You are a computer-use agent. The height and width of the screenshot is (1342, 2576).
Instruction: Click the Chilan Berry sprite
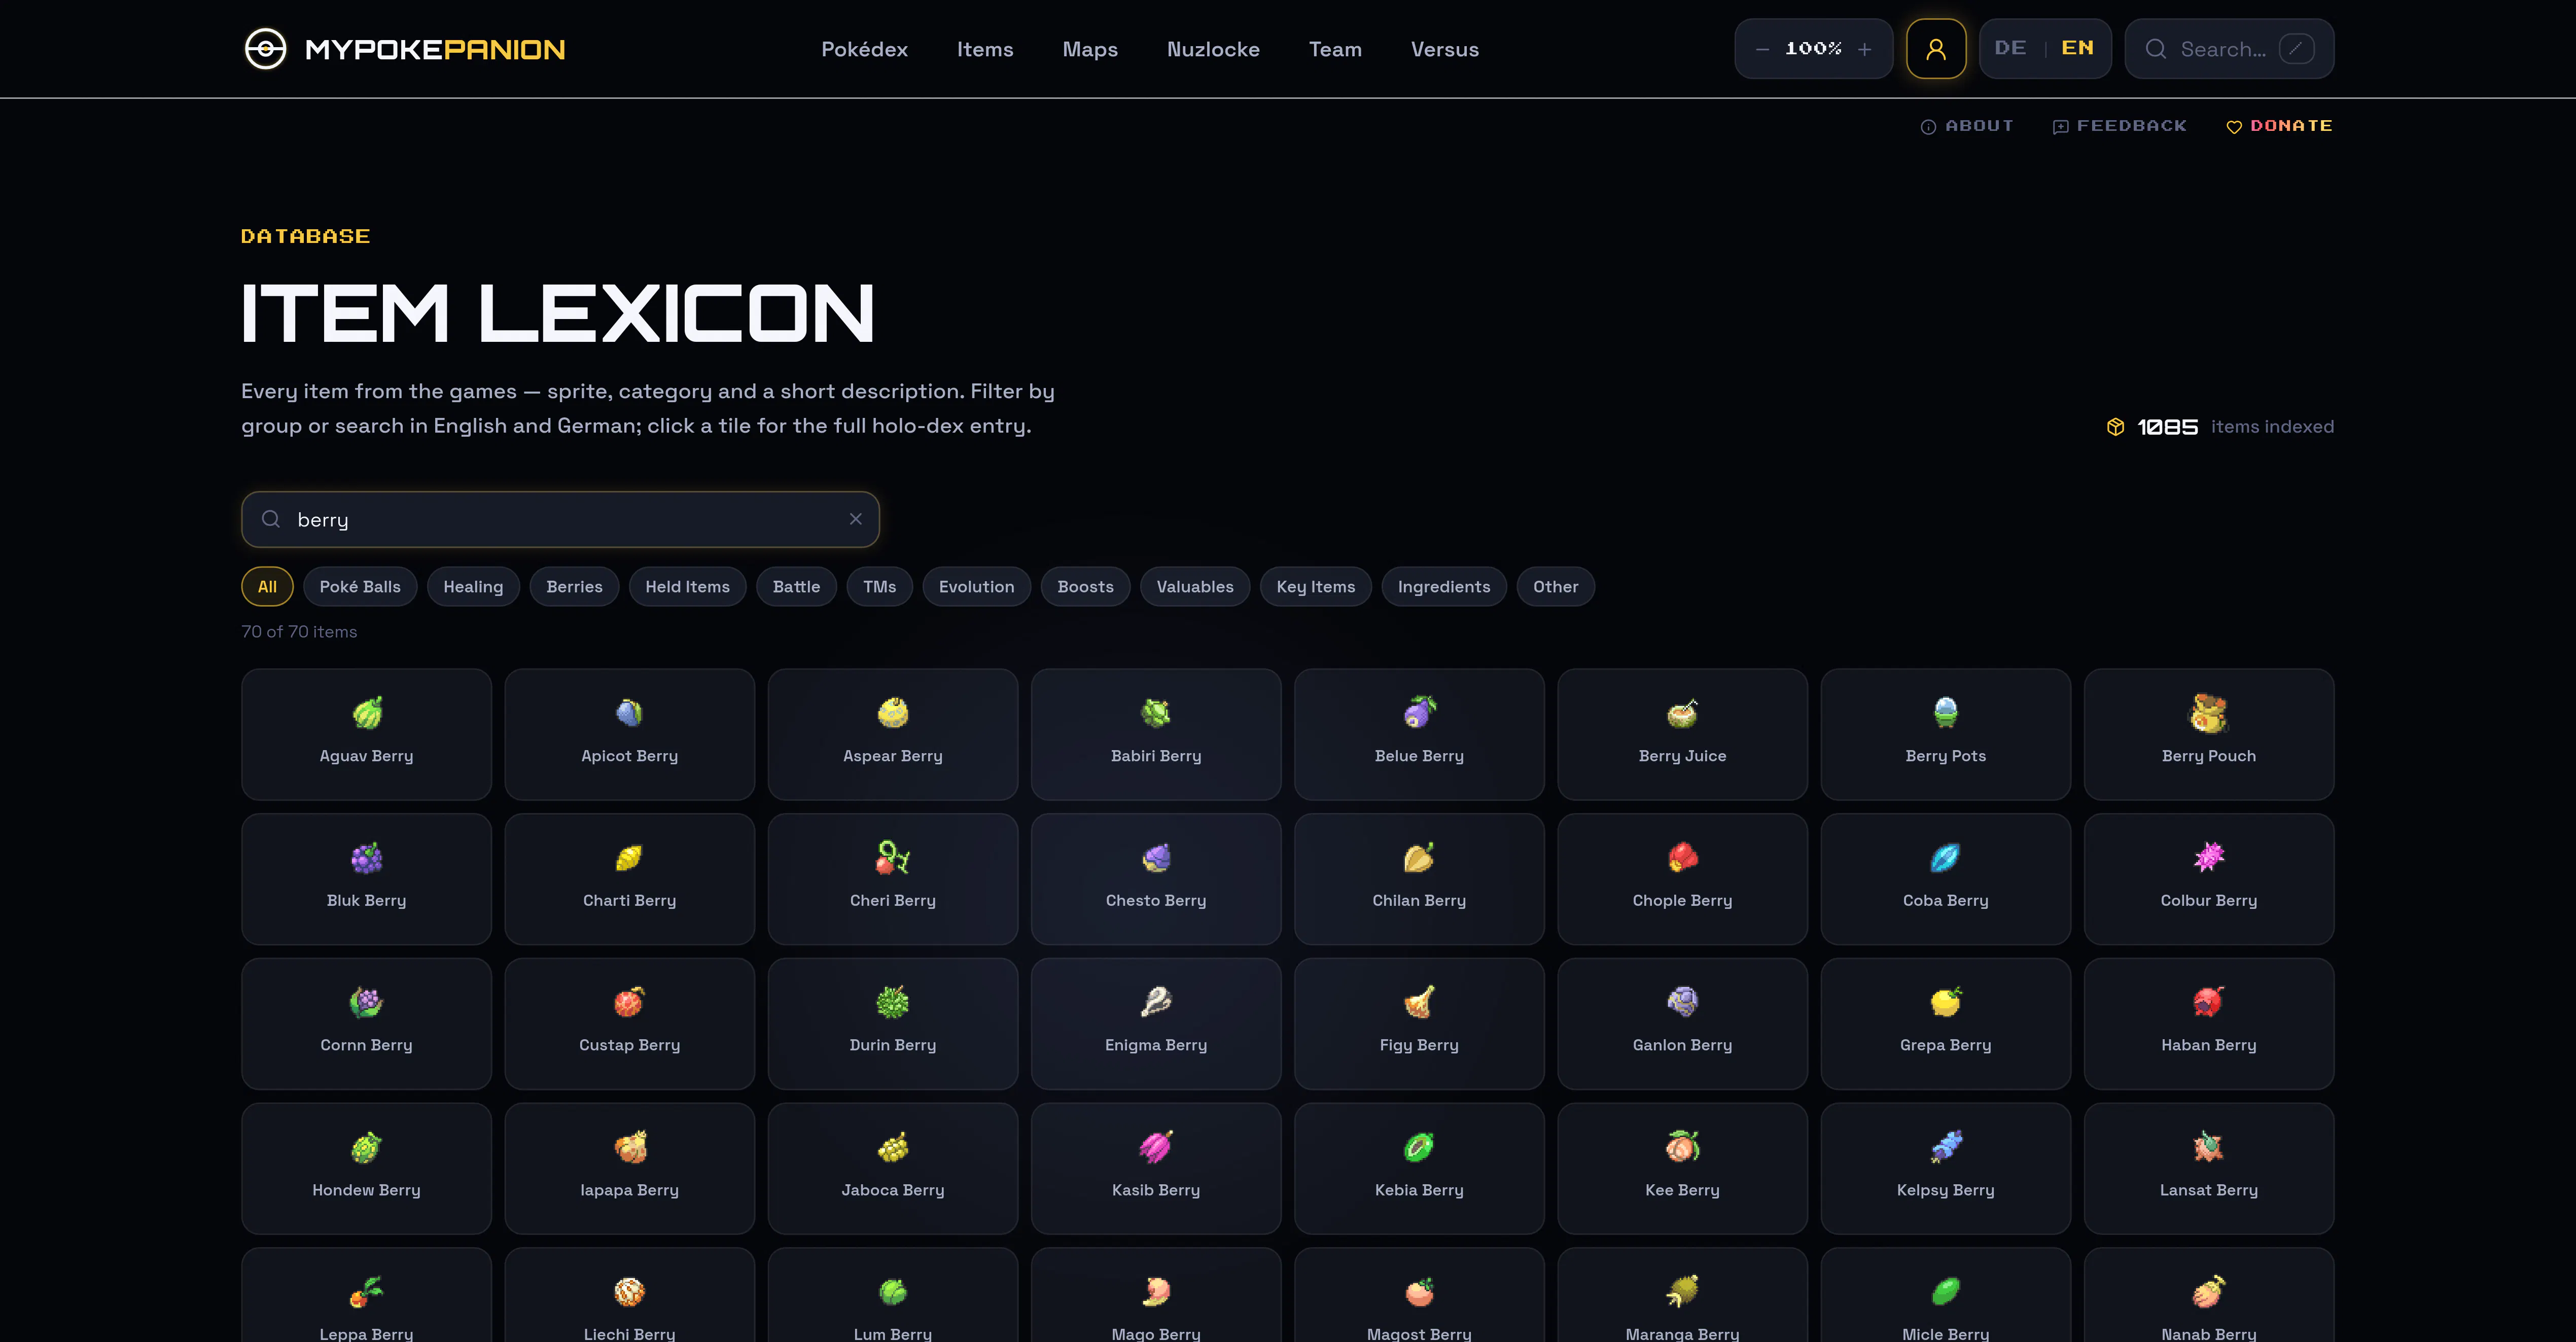coord(1419,858)
